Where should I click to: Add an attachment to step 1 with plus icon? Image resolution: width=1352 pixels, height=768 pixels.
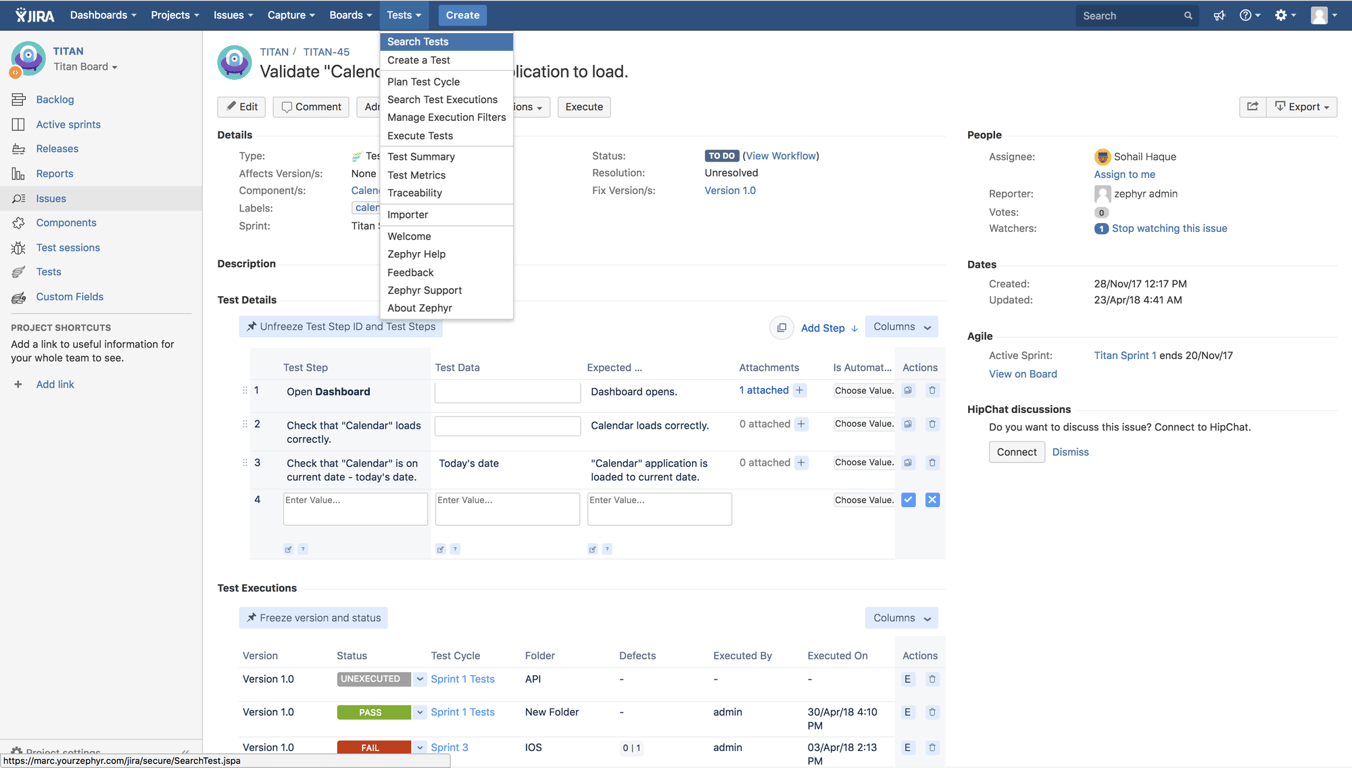click(800, 391)
